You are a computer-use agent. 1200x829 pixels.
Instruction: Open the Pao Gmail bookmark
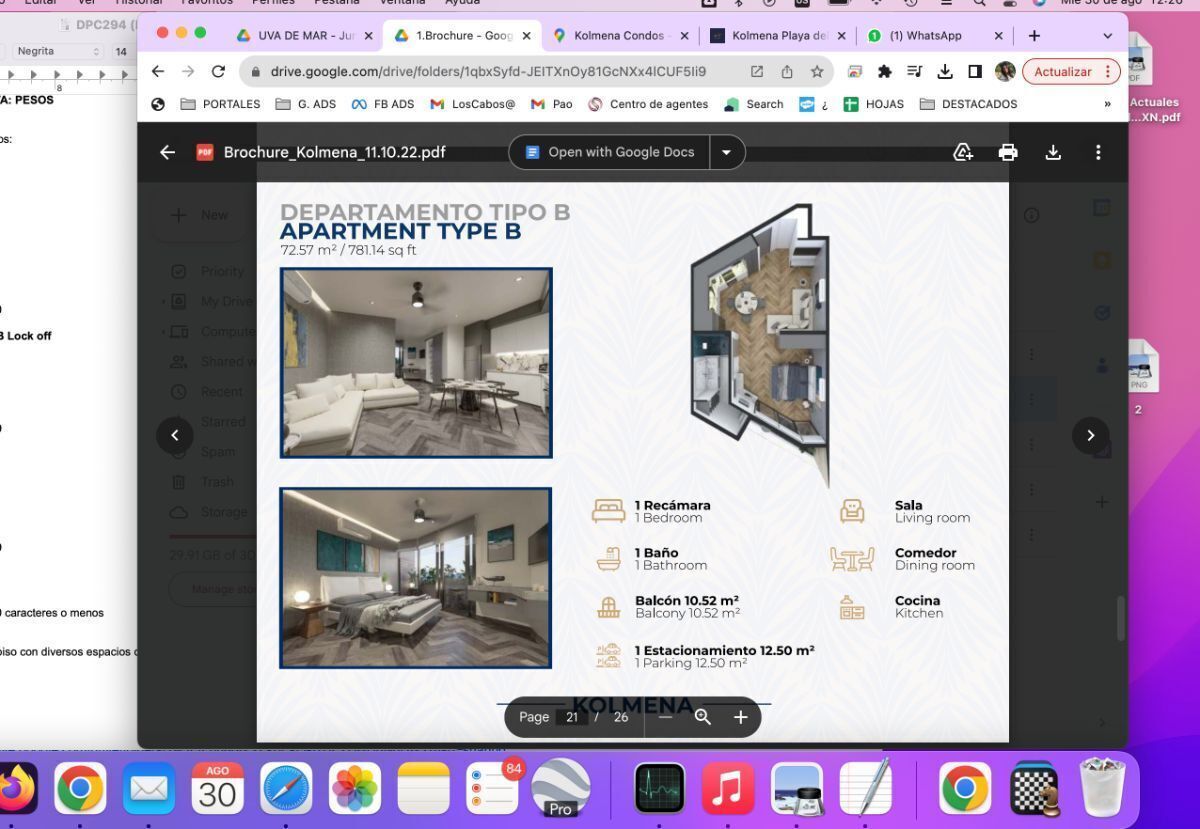click(x=551, y=104)
